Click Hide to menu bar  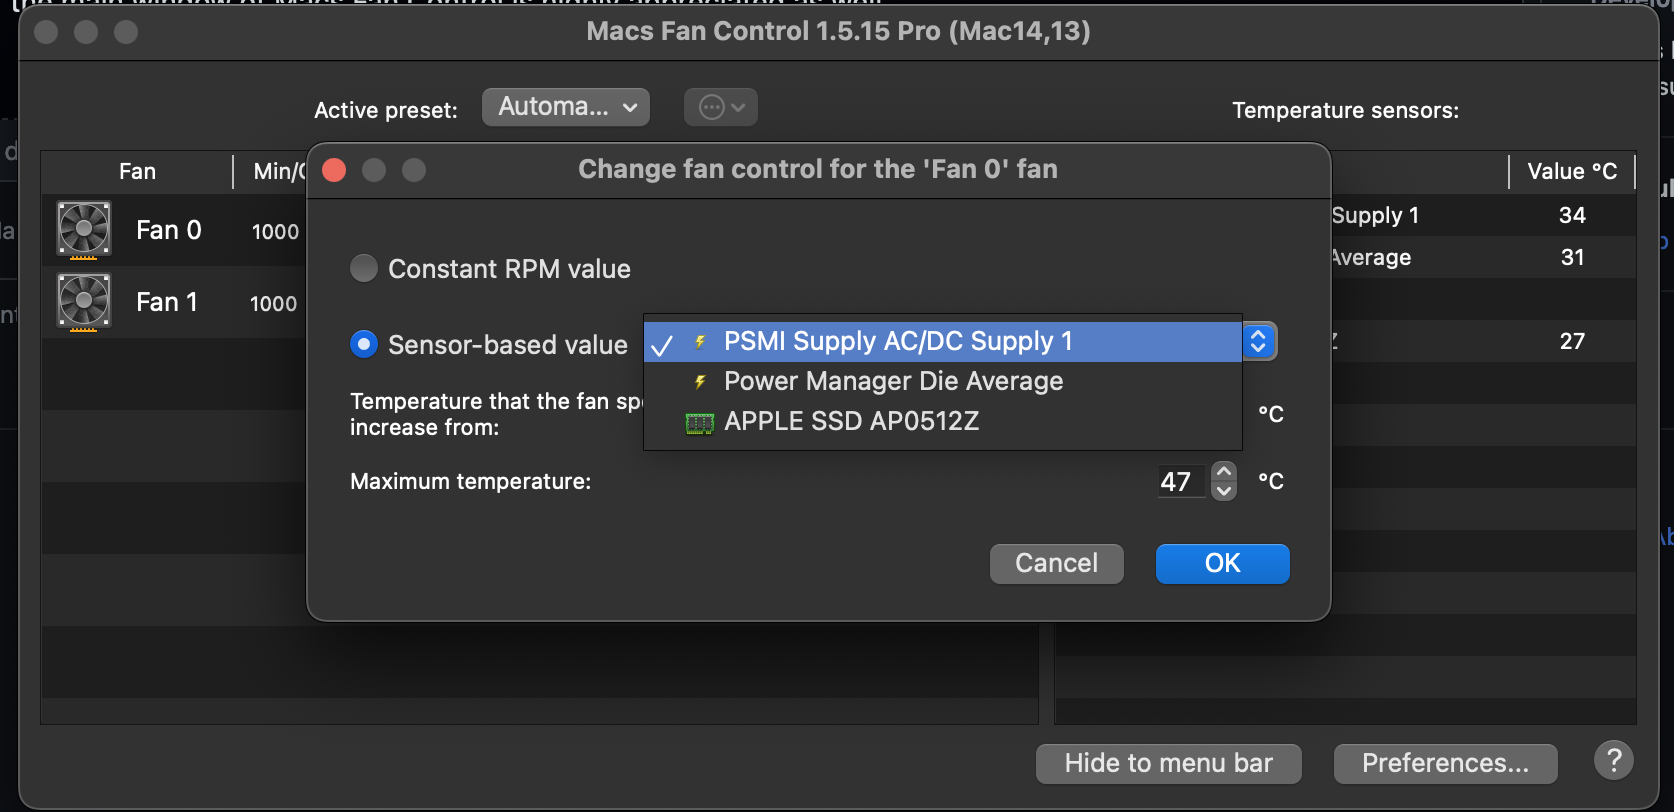pos(1168,762)
